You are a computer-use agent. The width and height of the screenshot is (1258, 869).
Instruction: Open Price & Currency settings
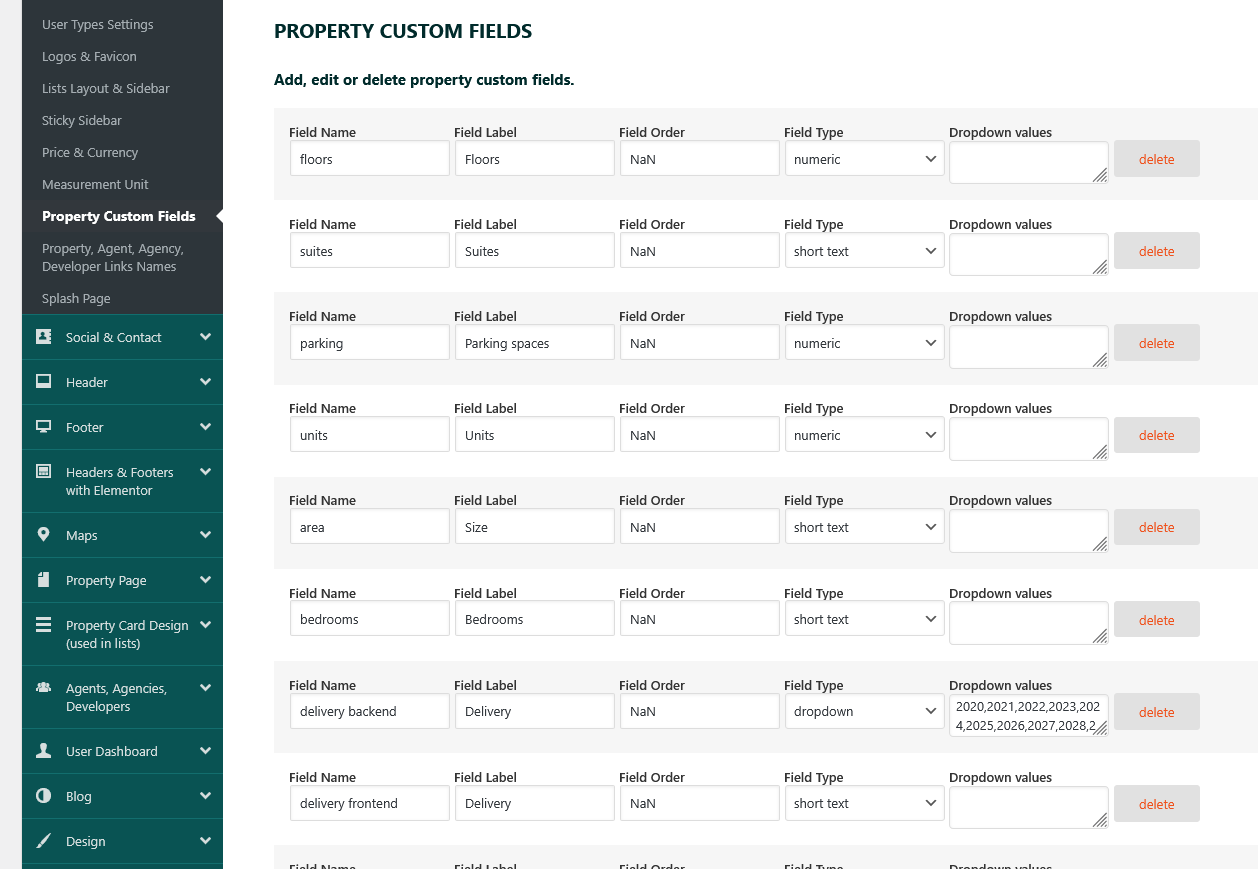90,152
